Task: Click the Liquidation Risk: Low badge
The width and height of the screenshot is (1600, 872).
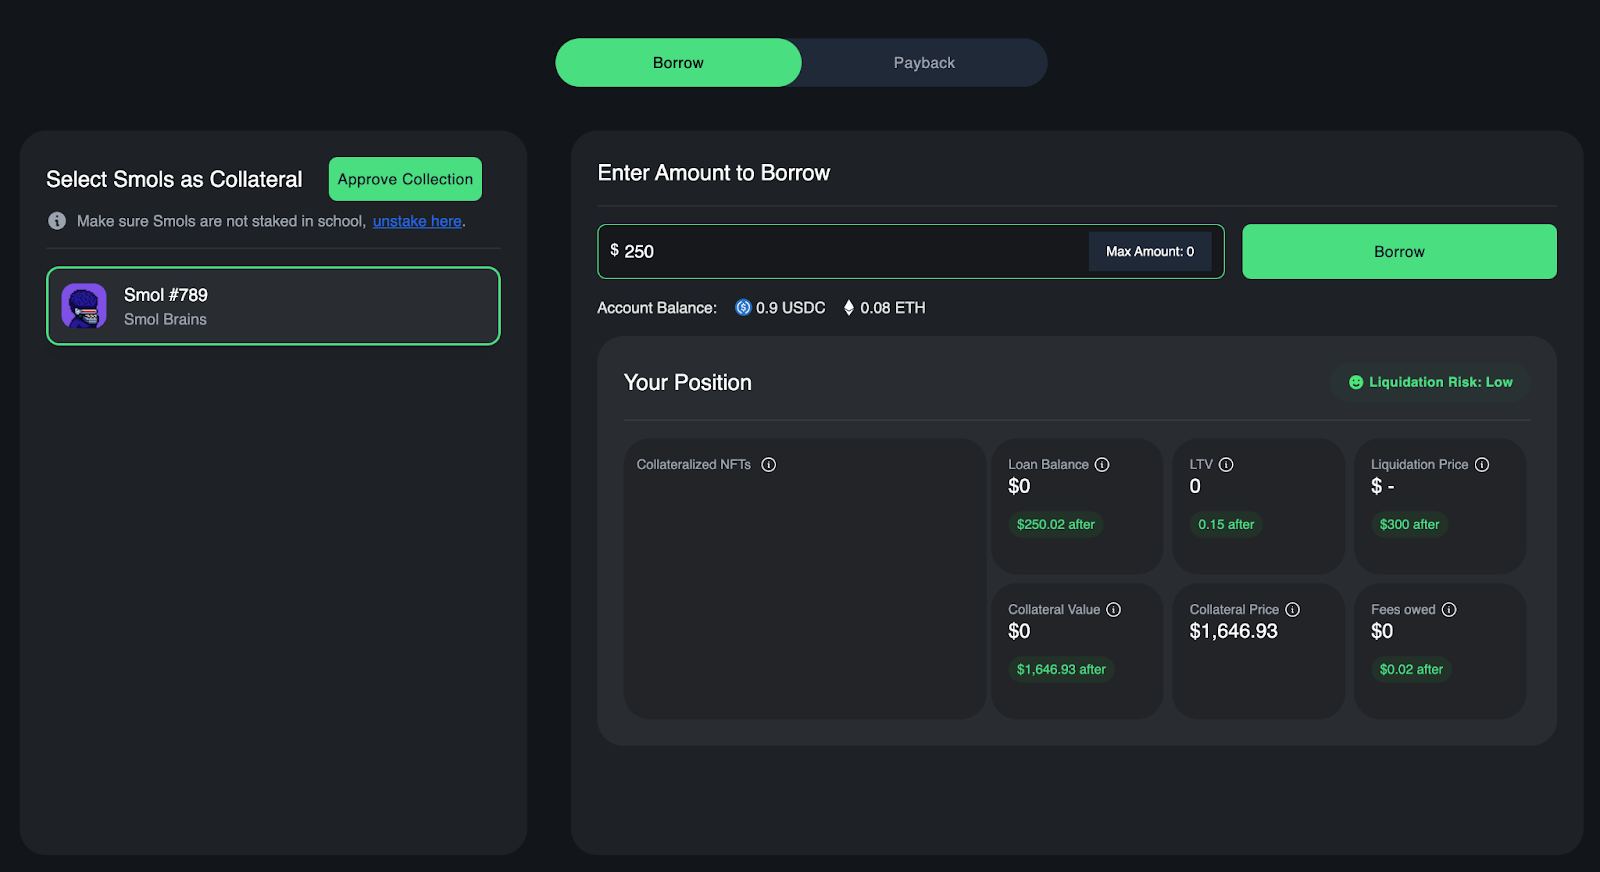Action: point(1430,382)
